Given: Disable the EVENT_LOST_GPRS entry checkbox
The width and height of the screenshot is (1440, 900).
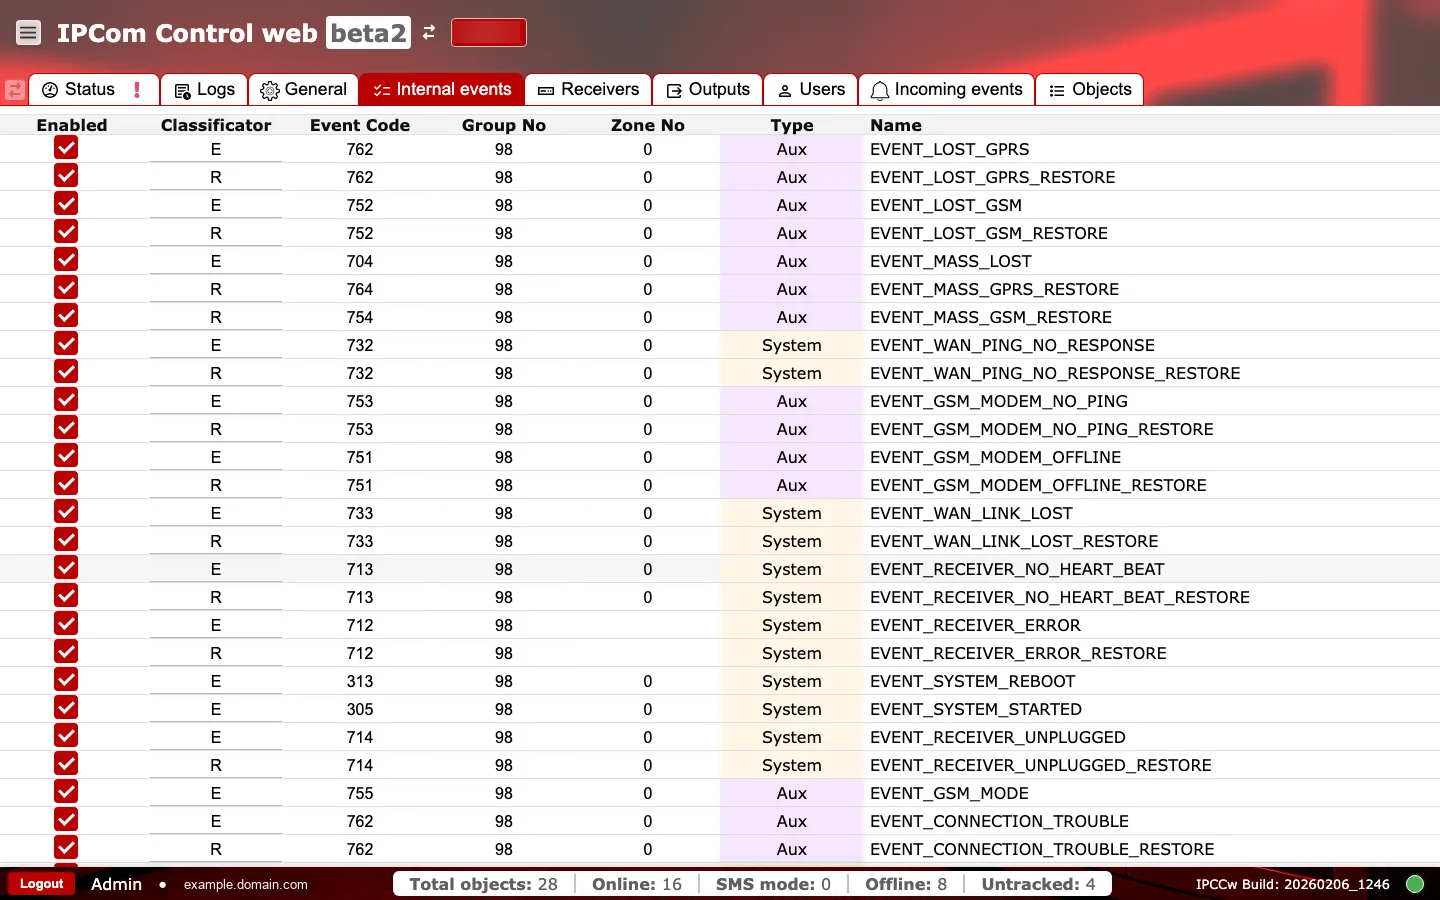Looking at the screenshot, I should pyautogui.click(x=66, y=148).
